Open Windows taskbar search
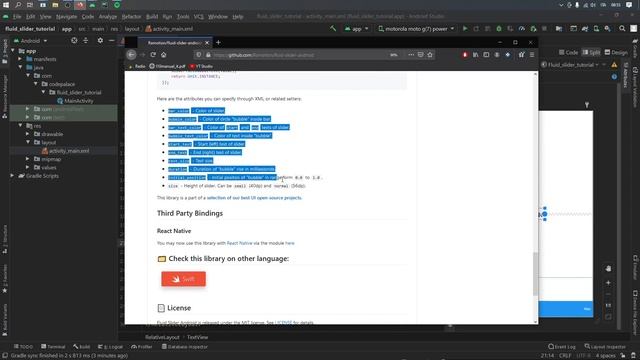640x360 pixels. coord(18,5)
